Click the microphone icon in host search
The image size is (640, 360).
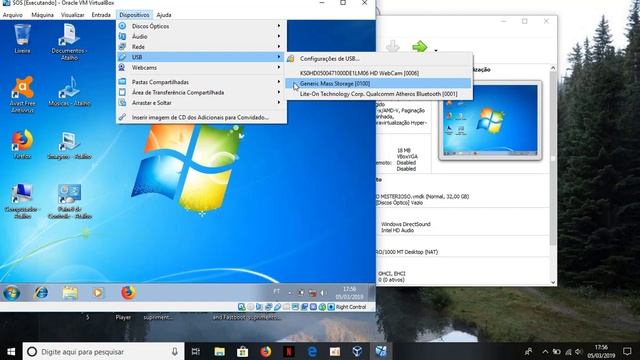(175, 351)
